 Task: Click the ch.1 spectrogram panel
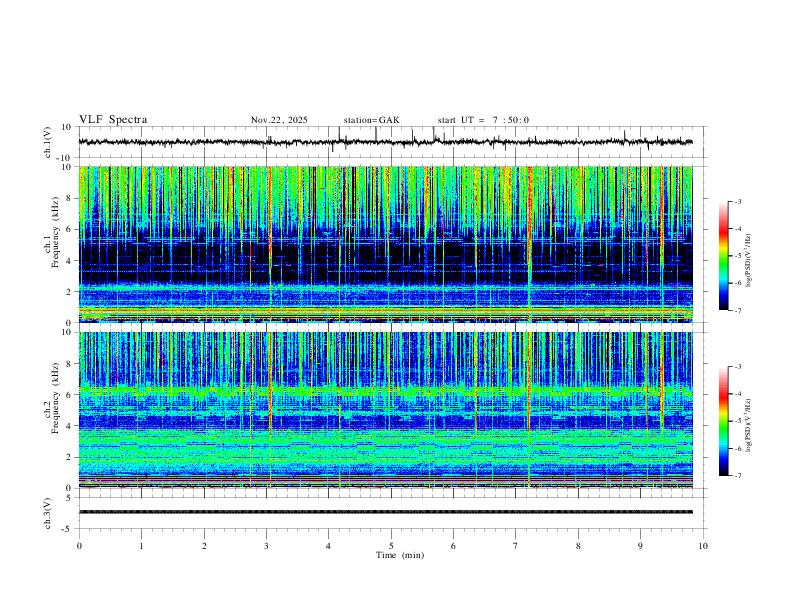(x=386, y=244)
